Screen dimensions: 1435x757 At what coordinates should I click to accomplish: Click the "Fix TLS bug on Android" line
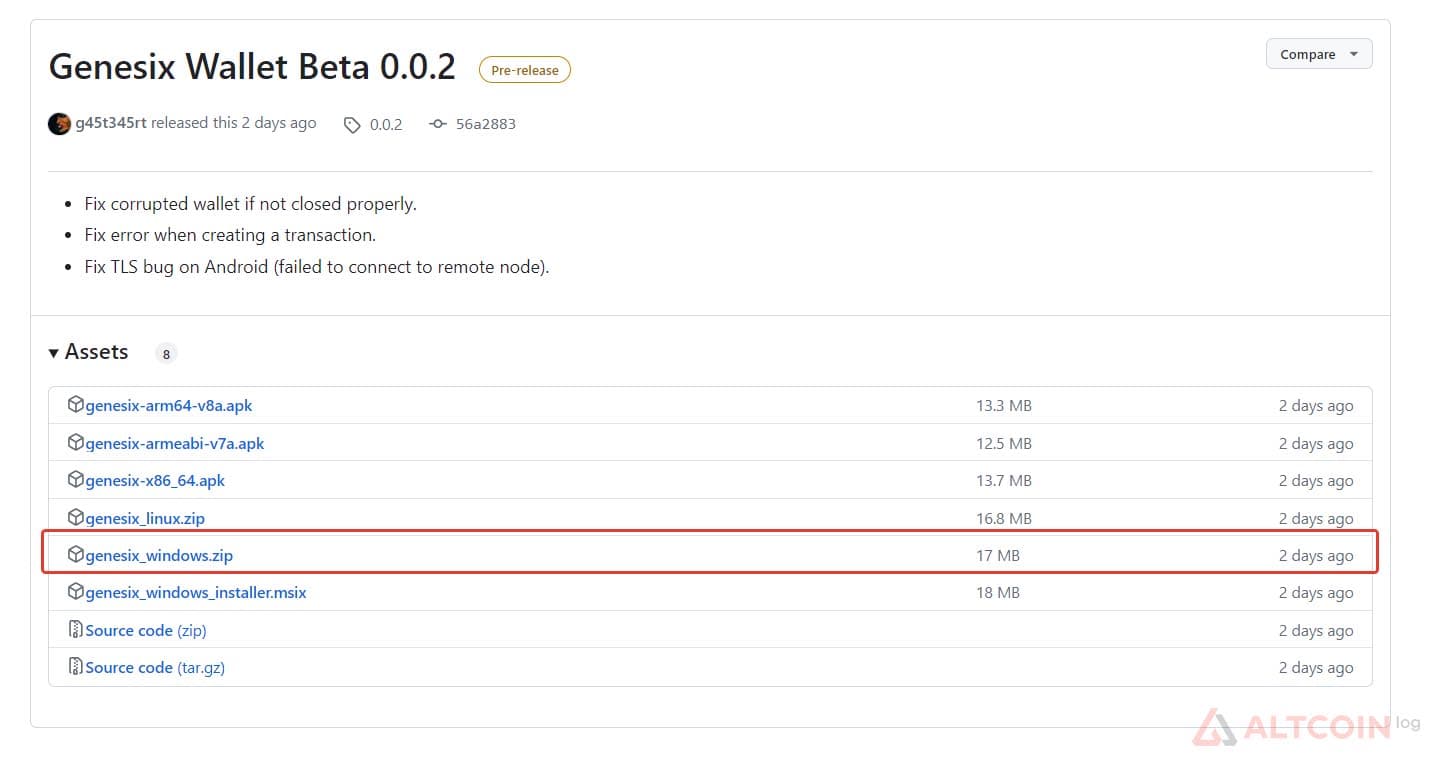pyautogui.click(x=317, y=268)
